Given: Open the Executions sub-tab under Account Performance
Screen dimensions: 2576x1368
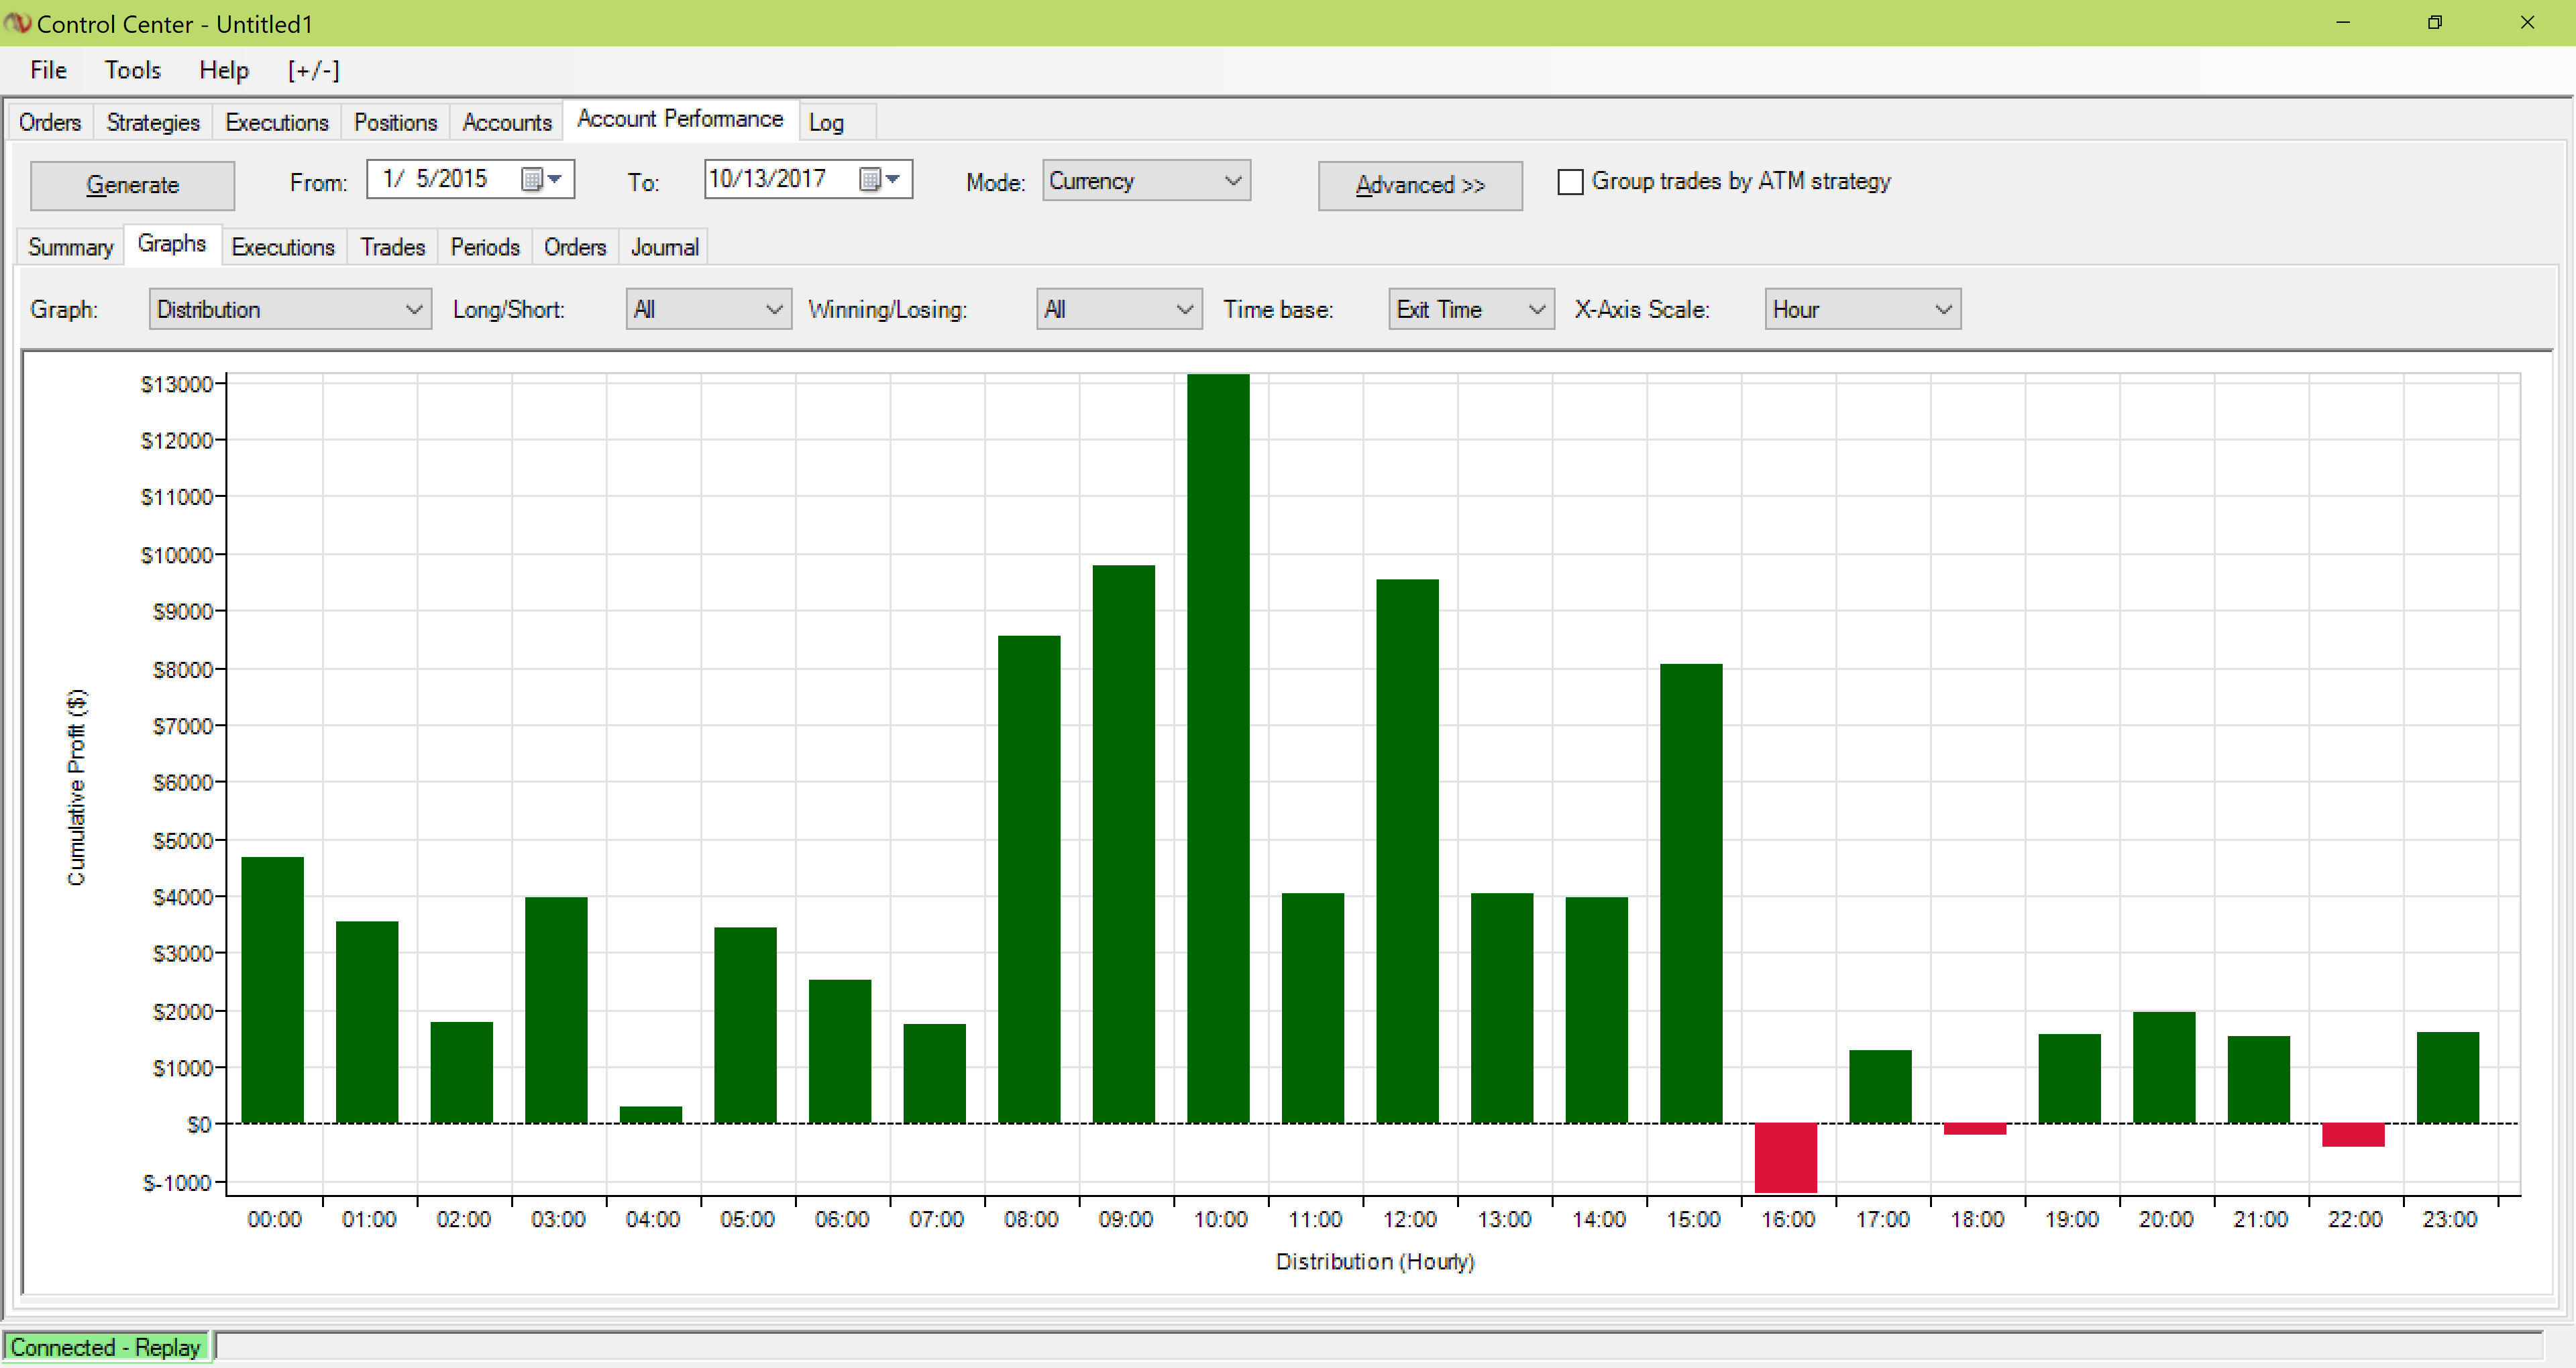Looking at the screenshot, I should tap(283, 247).
